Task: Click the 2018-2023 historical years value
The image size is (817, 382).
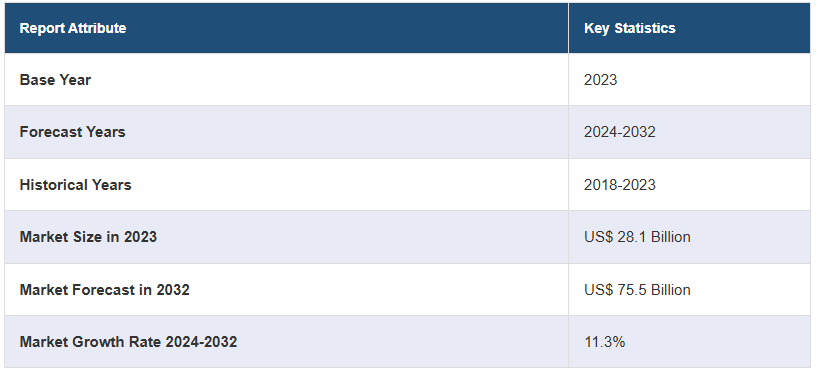Action: click(x=620, y=185)
